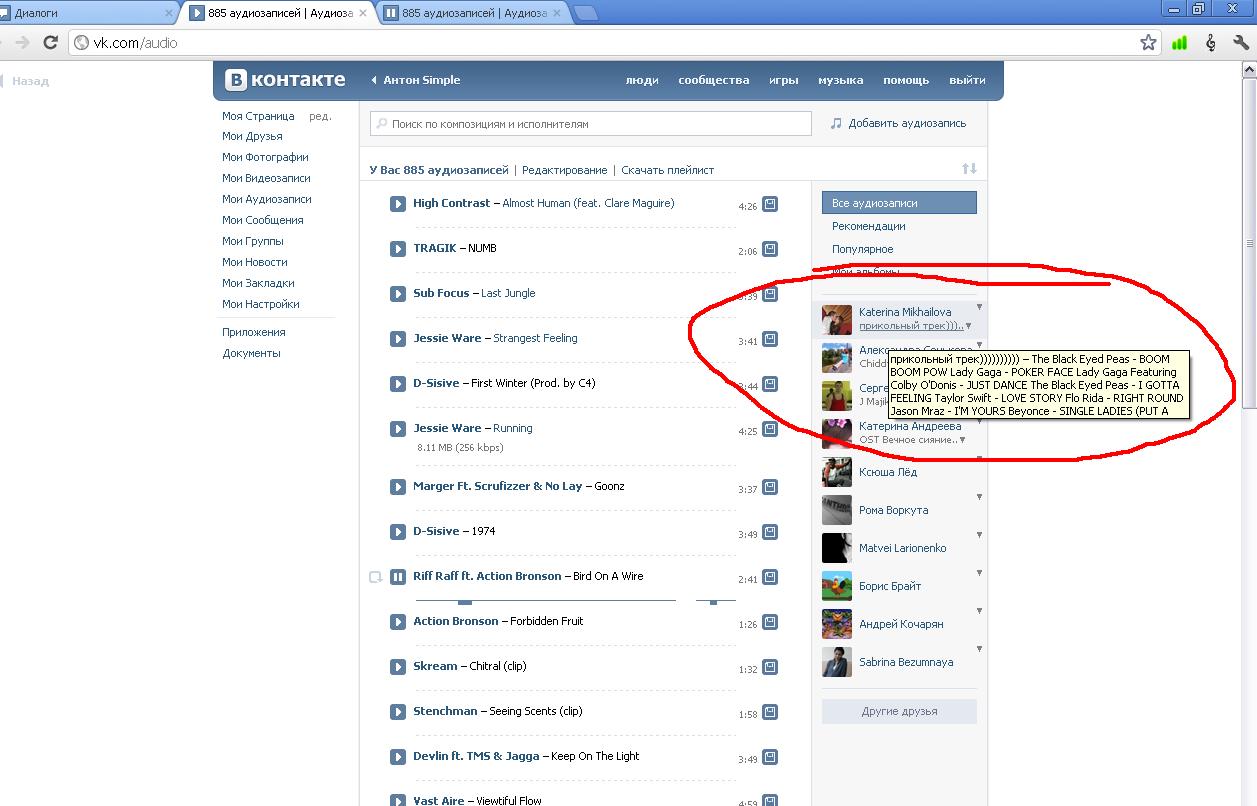Expand Андрей Кочарян dropdown arrow
The width and height of the screenshot is (1257, 806).
pos(979,611)
